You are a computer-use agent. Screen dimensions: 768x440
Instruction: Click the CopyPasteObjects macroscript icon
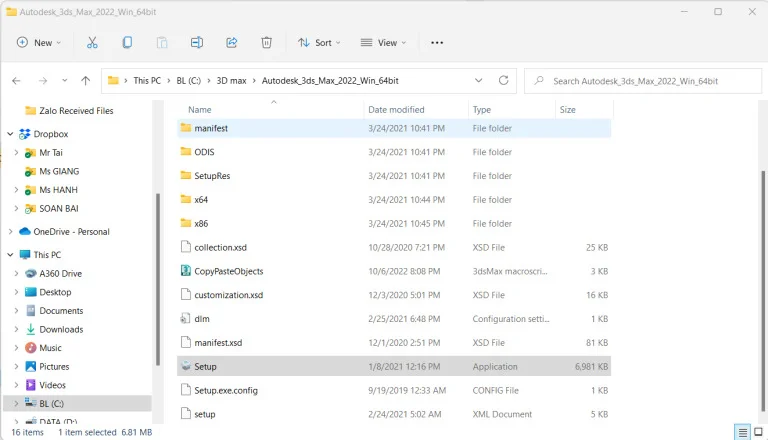tap(186, 270)
